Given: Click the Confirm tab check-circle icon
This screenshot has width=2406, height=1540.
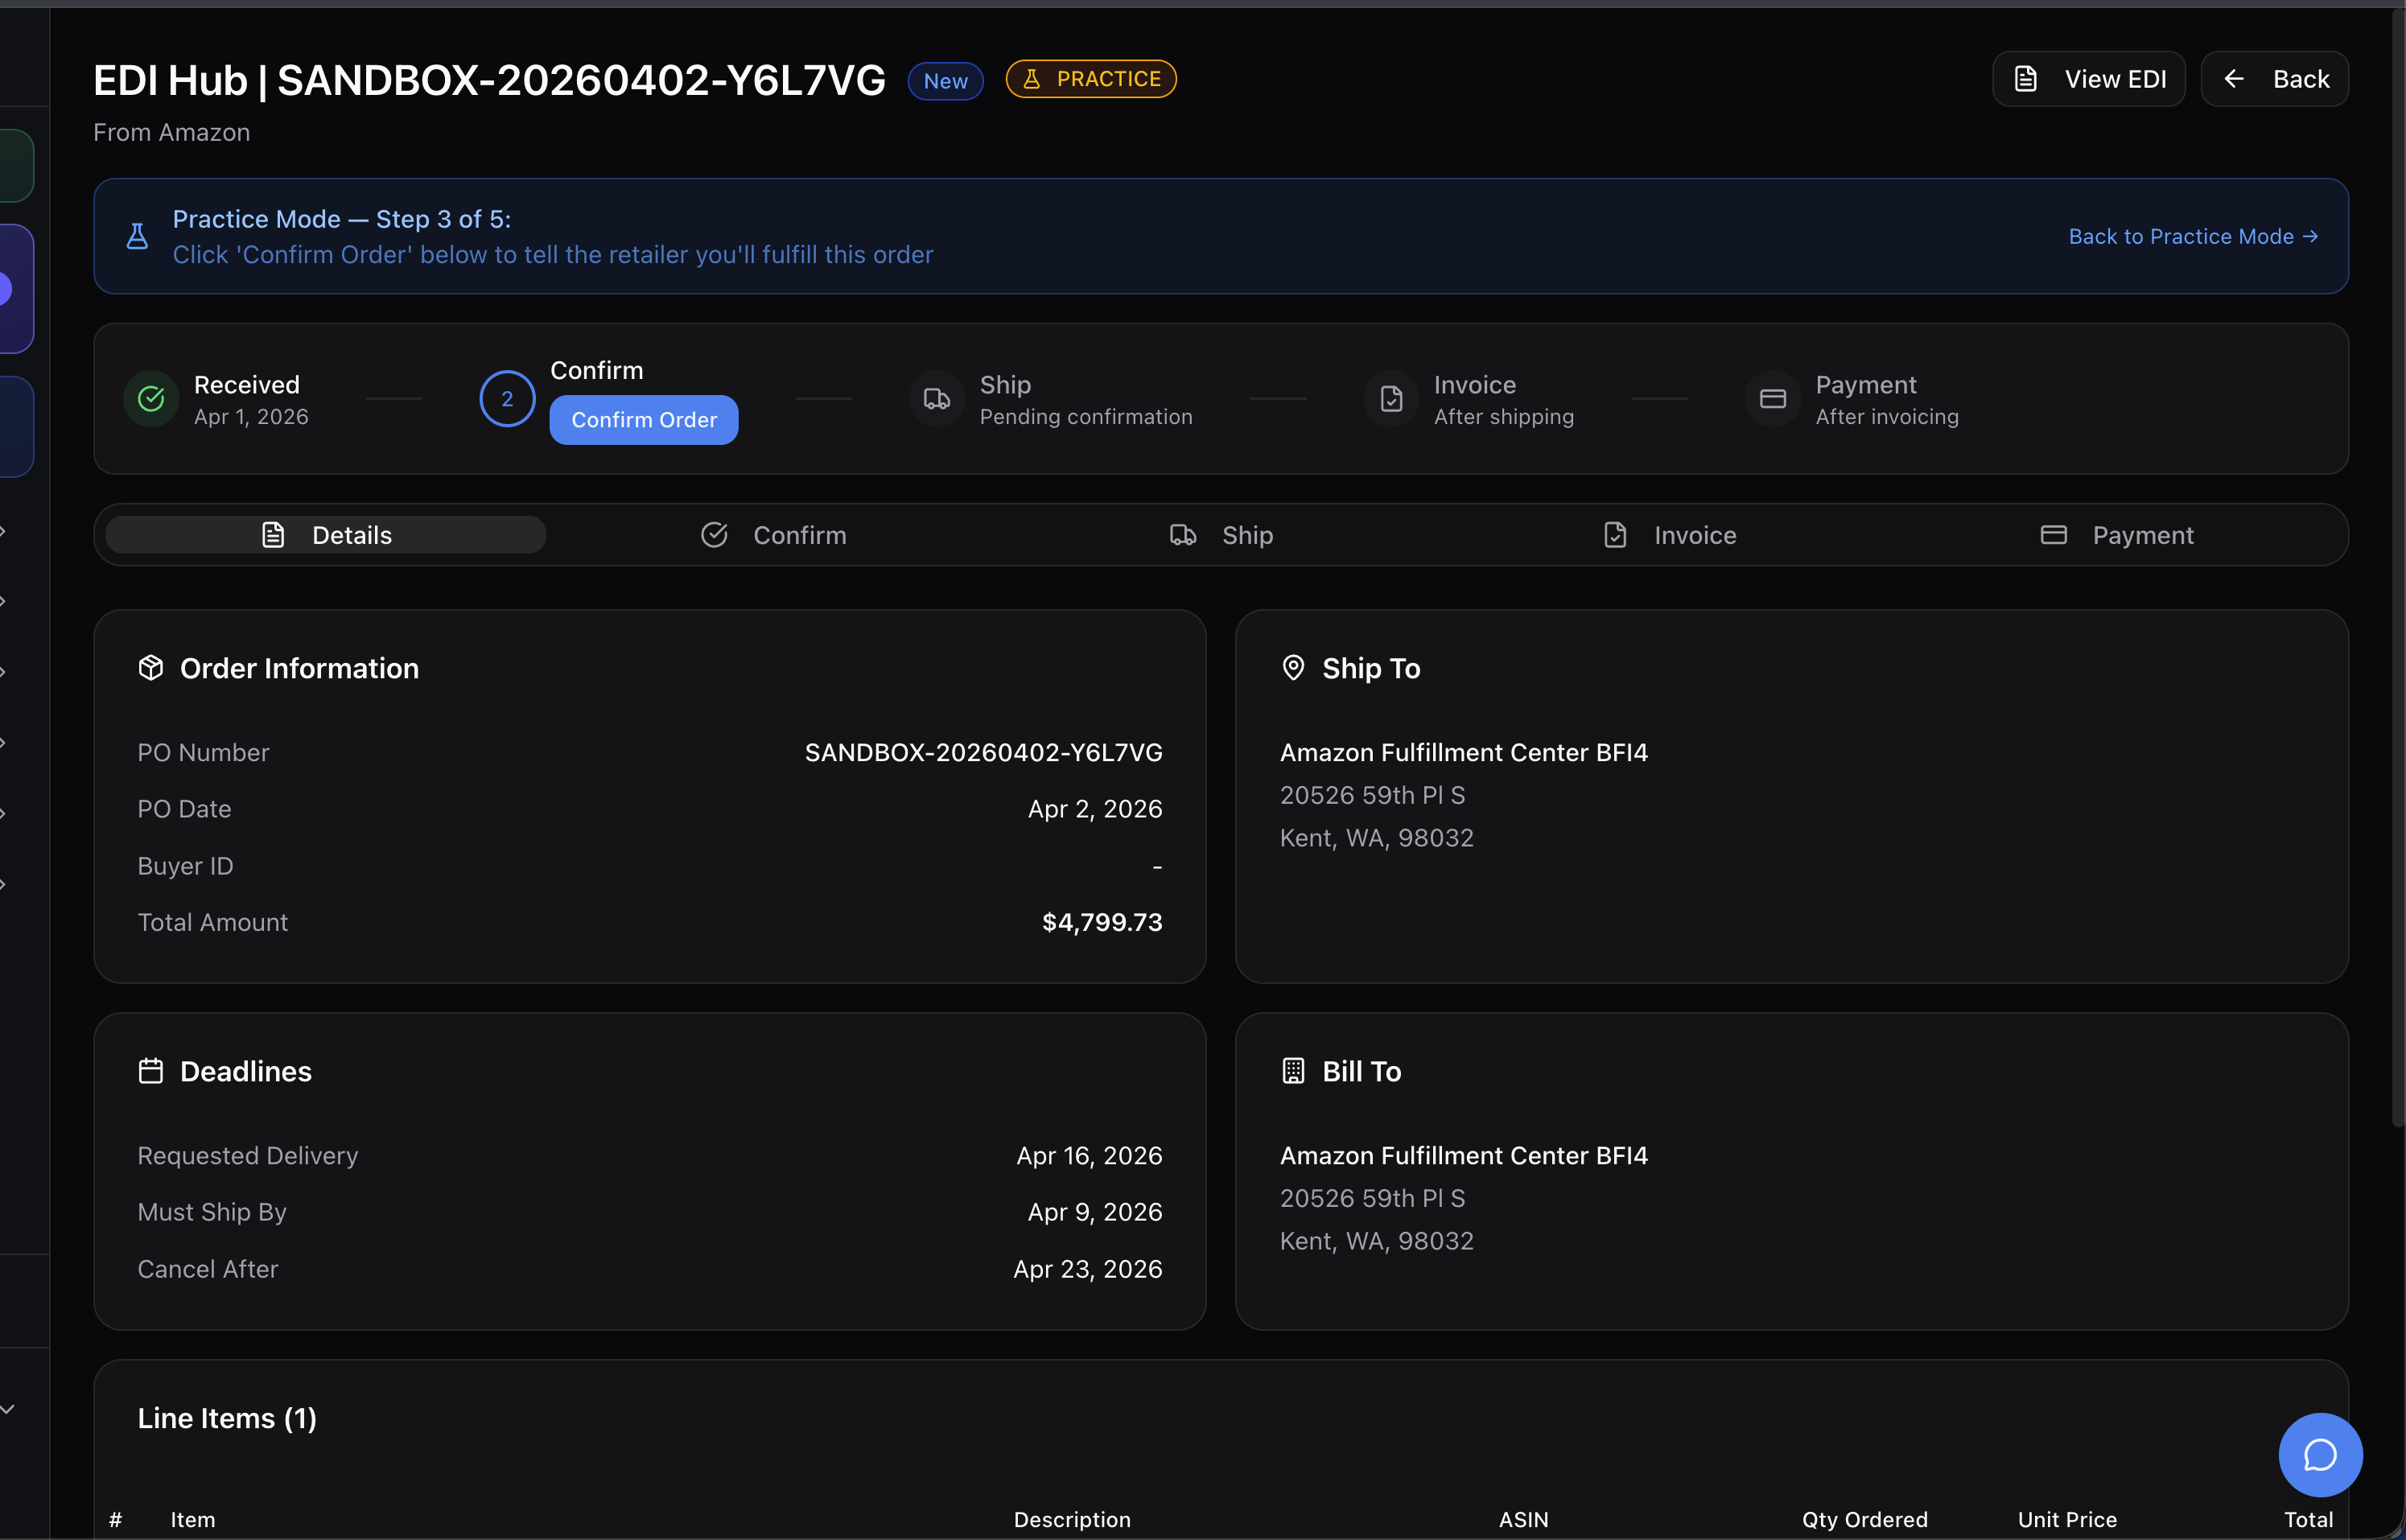Looking at the screenshot, I should pos(714,535).
